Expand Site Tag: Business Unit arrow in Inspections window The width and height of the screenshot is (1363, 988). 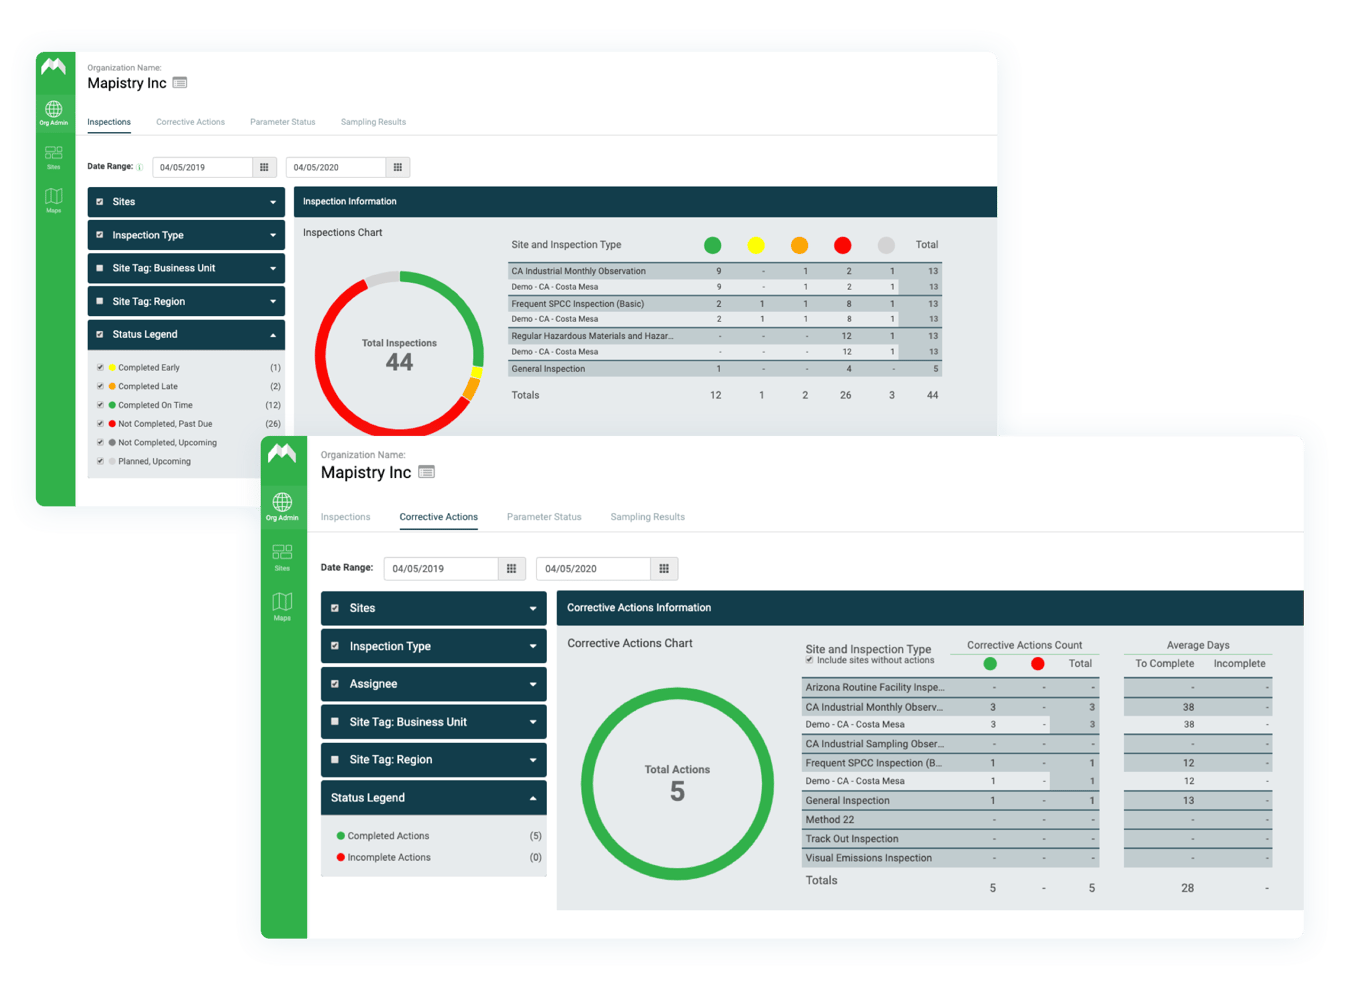[273, 268]
